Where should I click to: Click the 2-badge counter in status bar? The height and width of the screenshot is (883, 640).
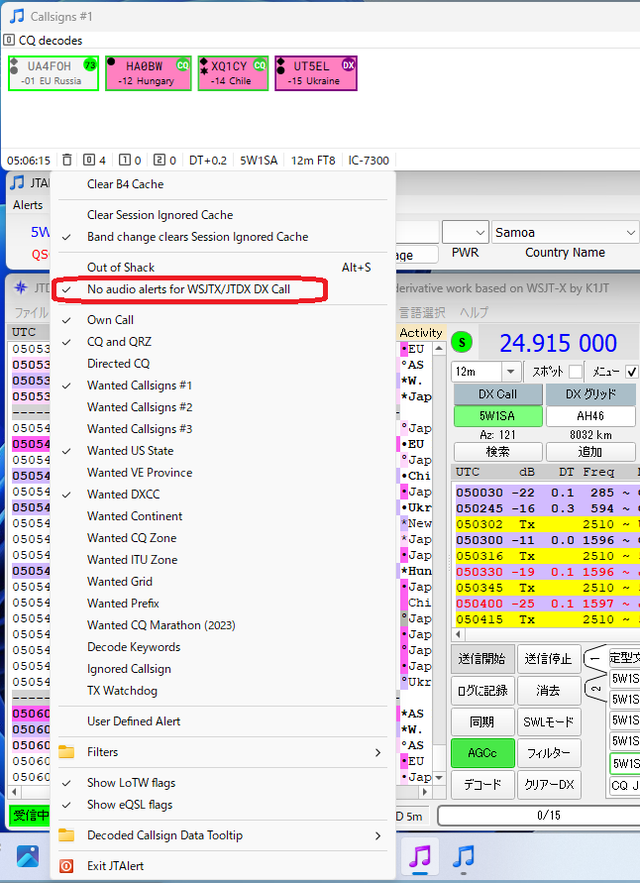[165, 160]
